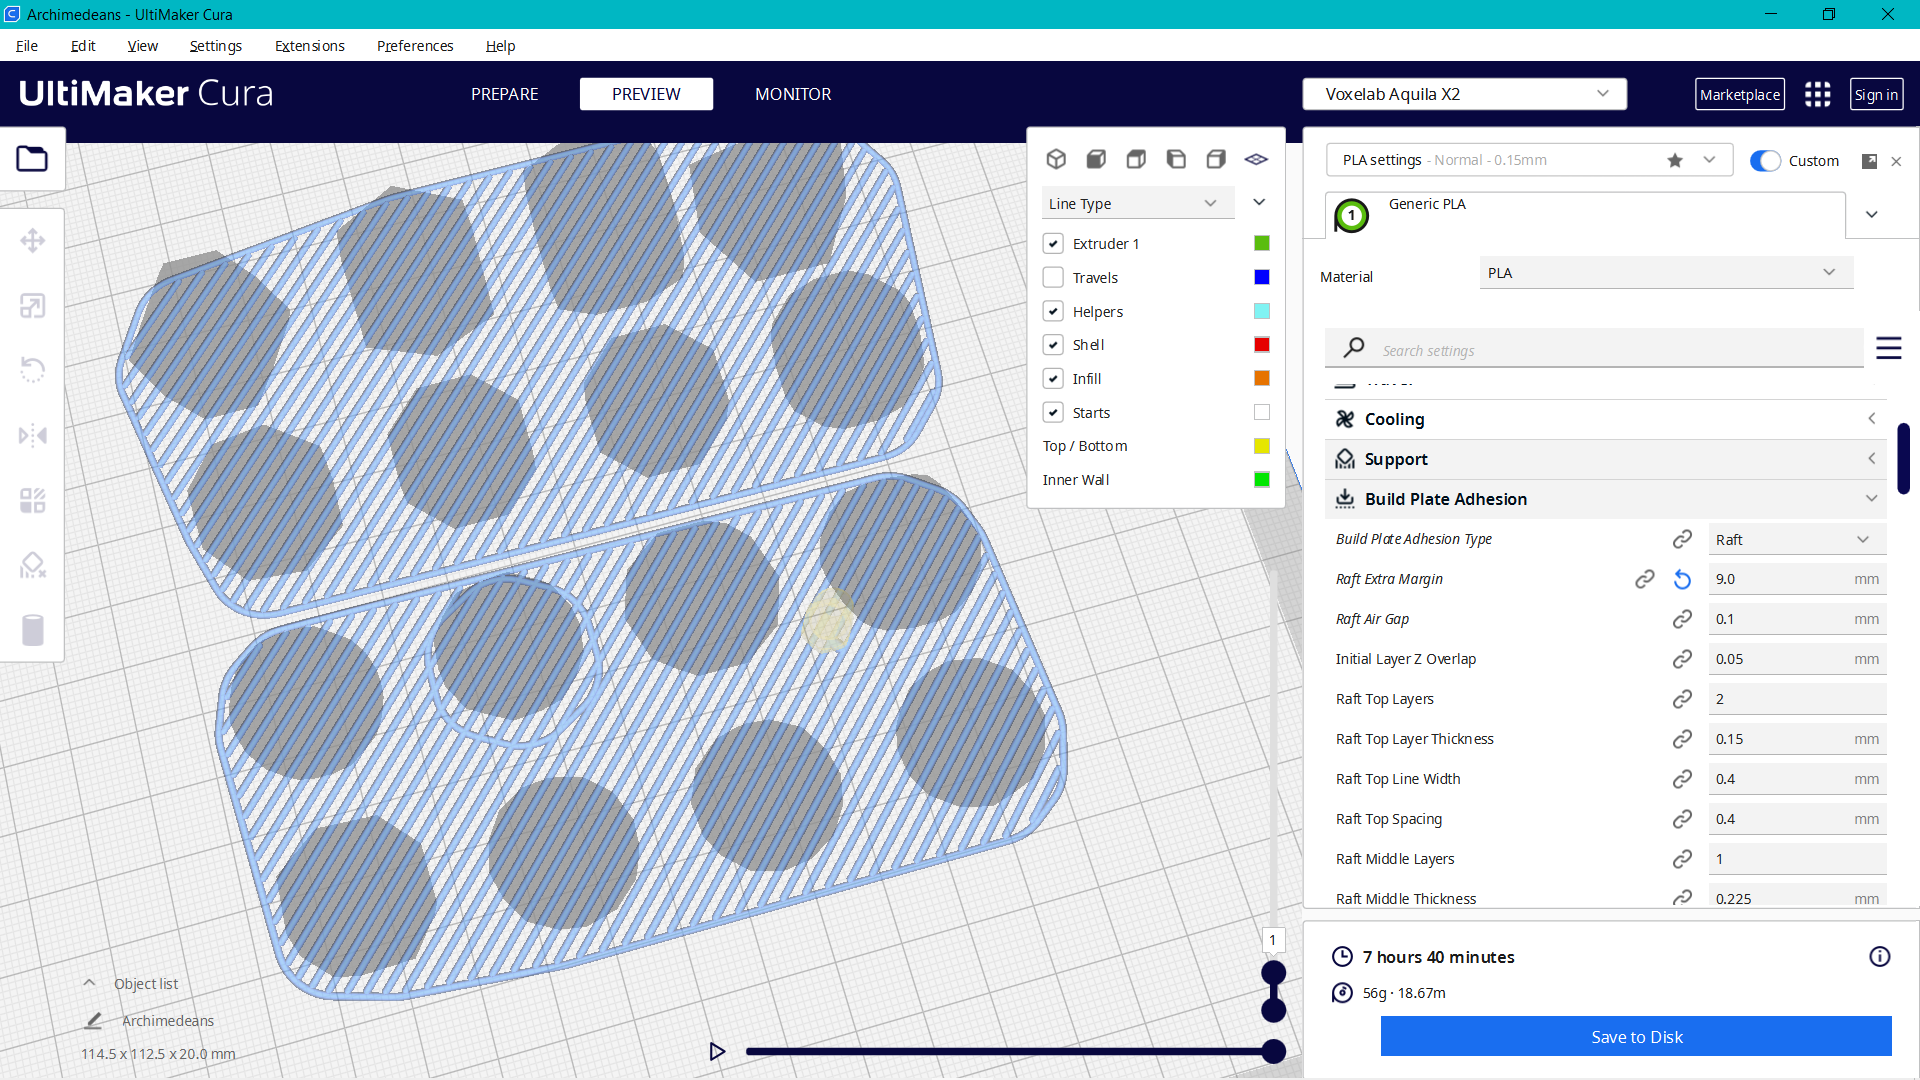Screen dimensions: 1920x1080
Task: Uncheck the Infill line type
Action: click(x=1053, y=379)
